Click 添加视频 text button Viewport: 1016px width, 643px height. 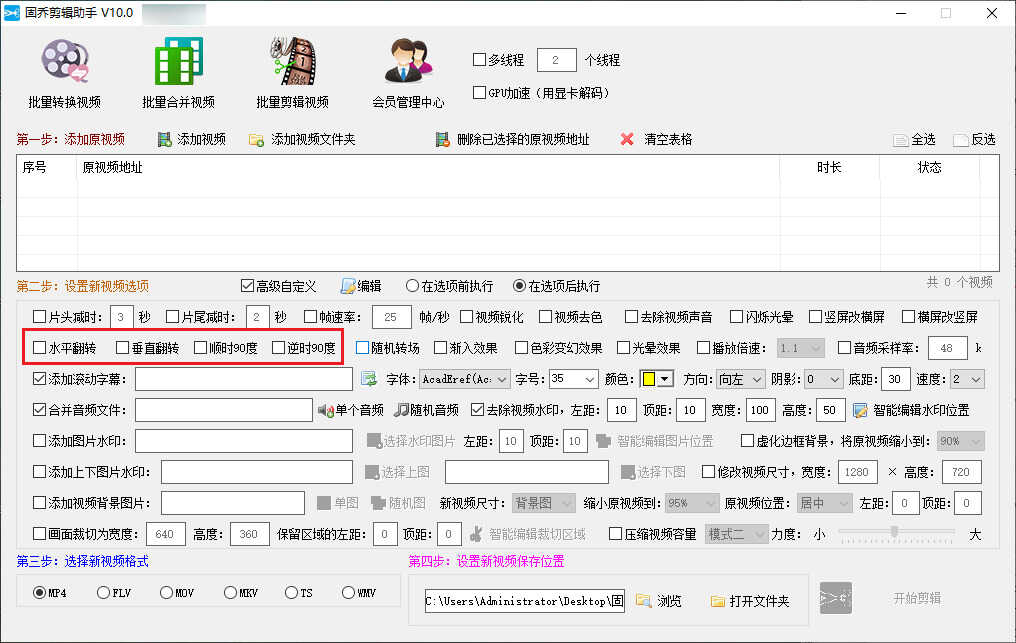tap(202, 139)
